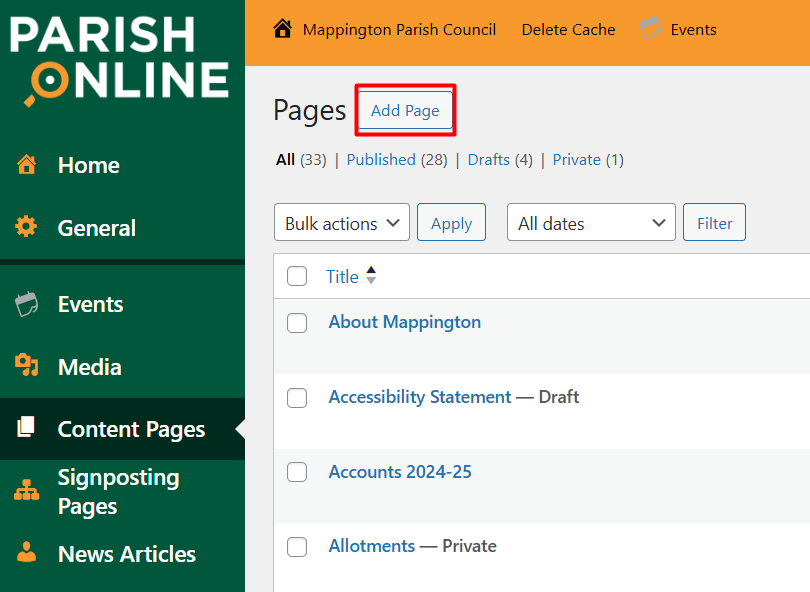Viewport: 810px width, 592px height.
Task: Tick the select-all checkbox beside Title
Action: (x=297, y=277)
